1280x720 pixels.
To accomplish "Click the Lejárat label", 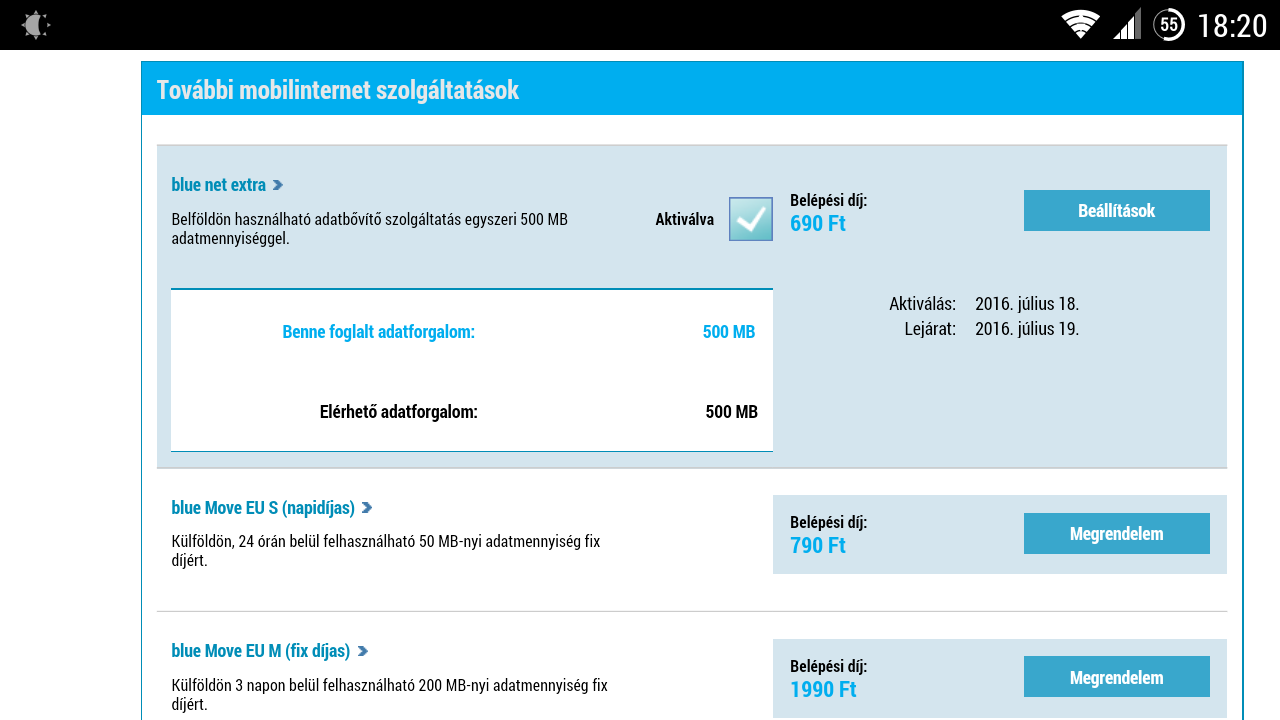I will [930, 329].
